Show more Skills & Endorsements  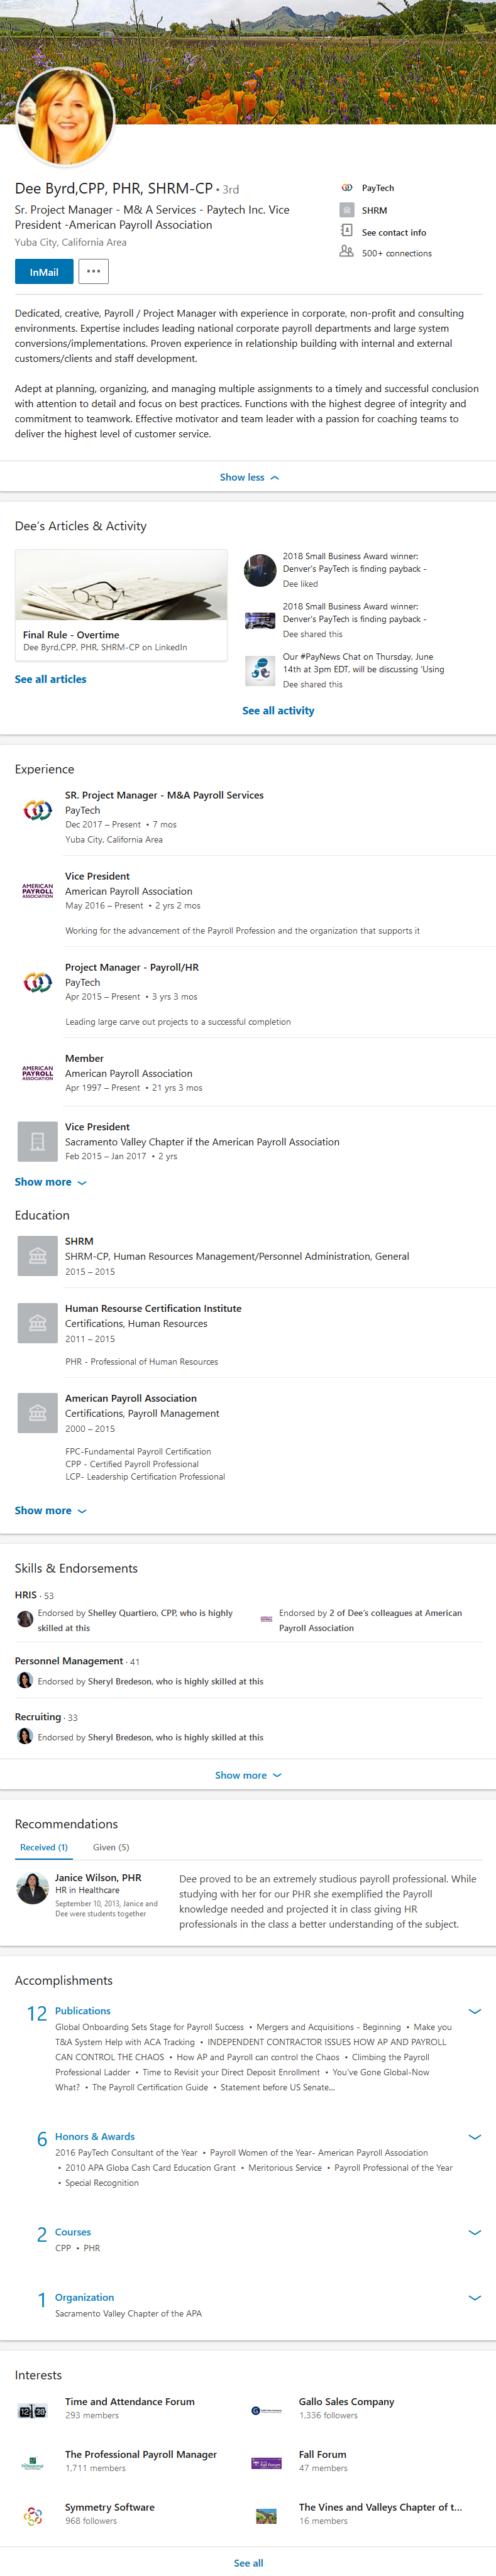point(248,1775)
